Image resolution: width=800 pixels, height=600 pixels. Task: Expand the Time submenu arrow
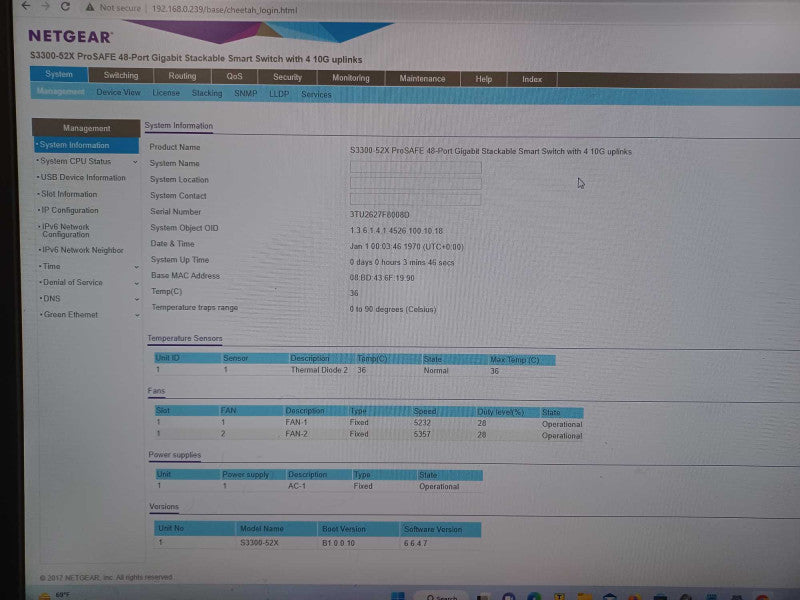click(136, 267)
